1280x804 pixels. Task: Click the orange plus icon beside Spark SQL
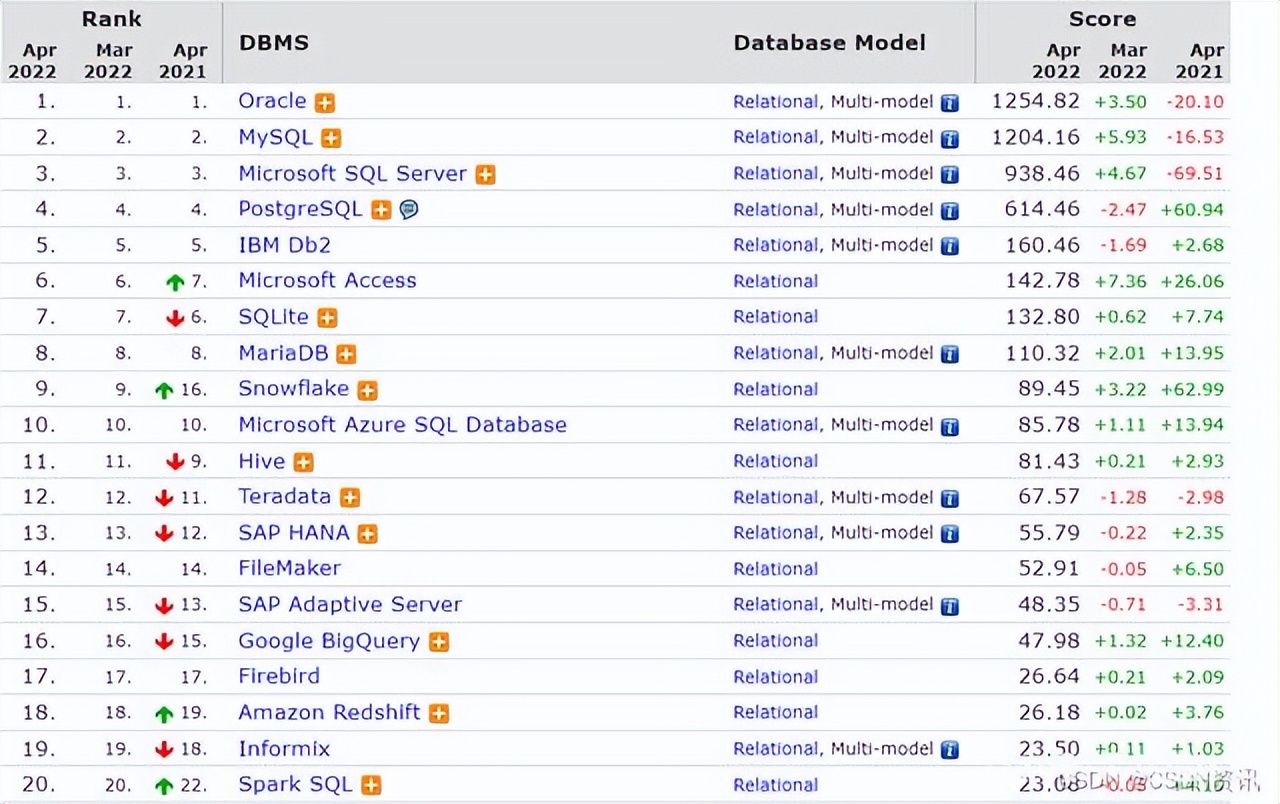(x=371, y=786)
